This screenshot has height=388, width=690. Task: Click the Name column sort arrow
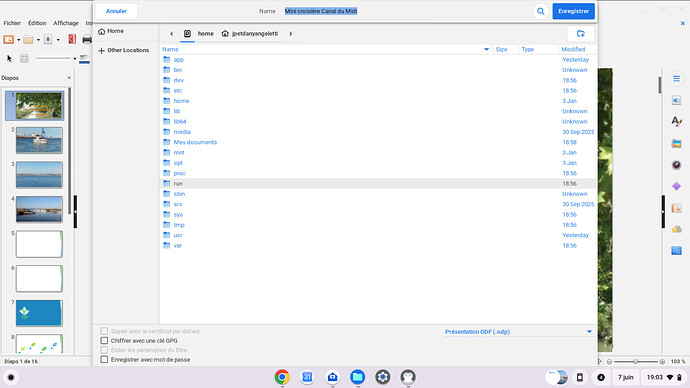tap(486, 49)
